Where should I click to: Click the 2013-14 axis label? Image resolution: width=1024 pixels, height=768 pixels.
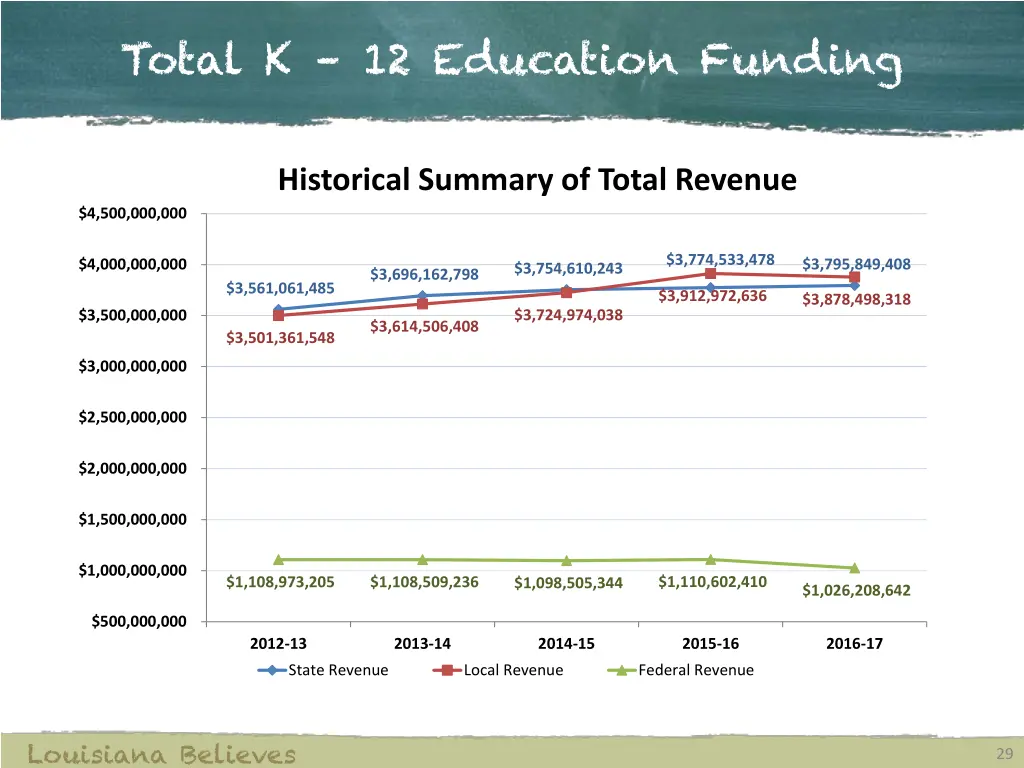click(423, 643)
